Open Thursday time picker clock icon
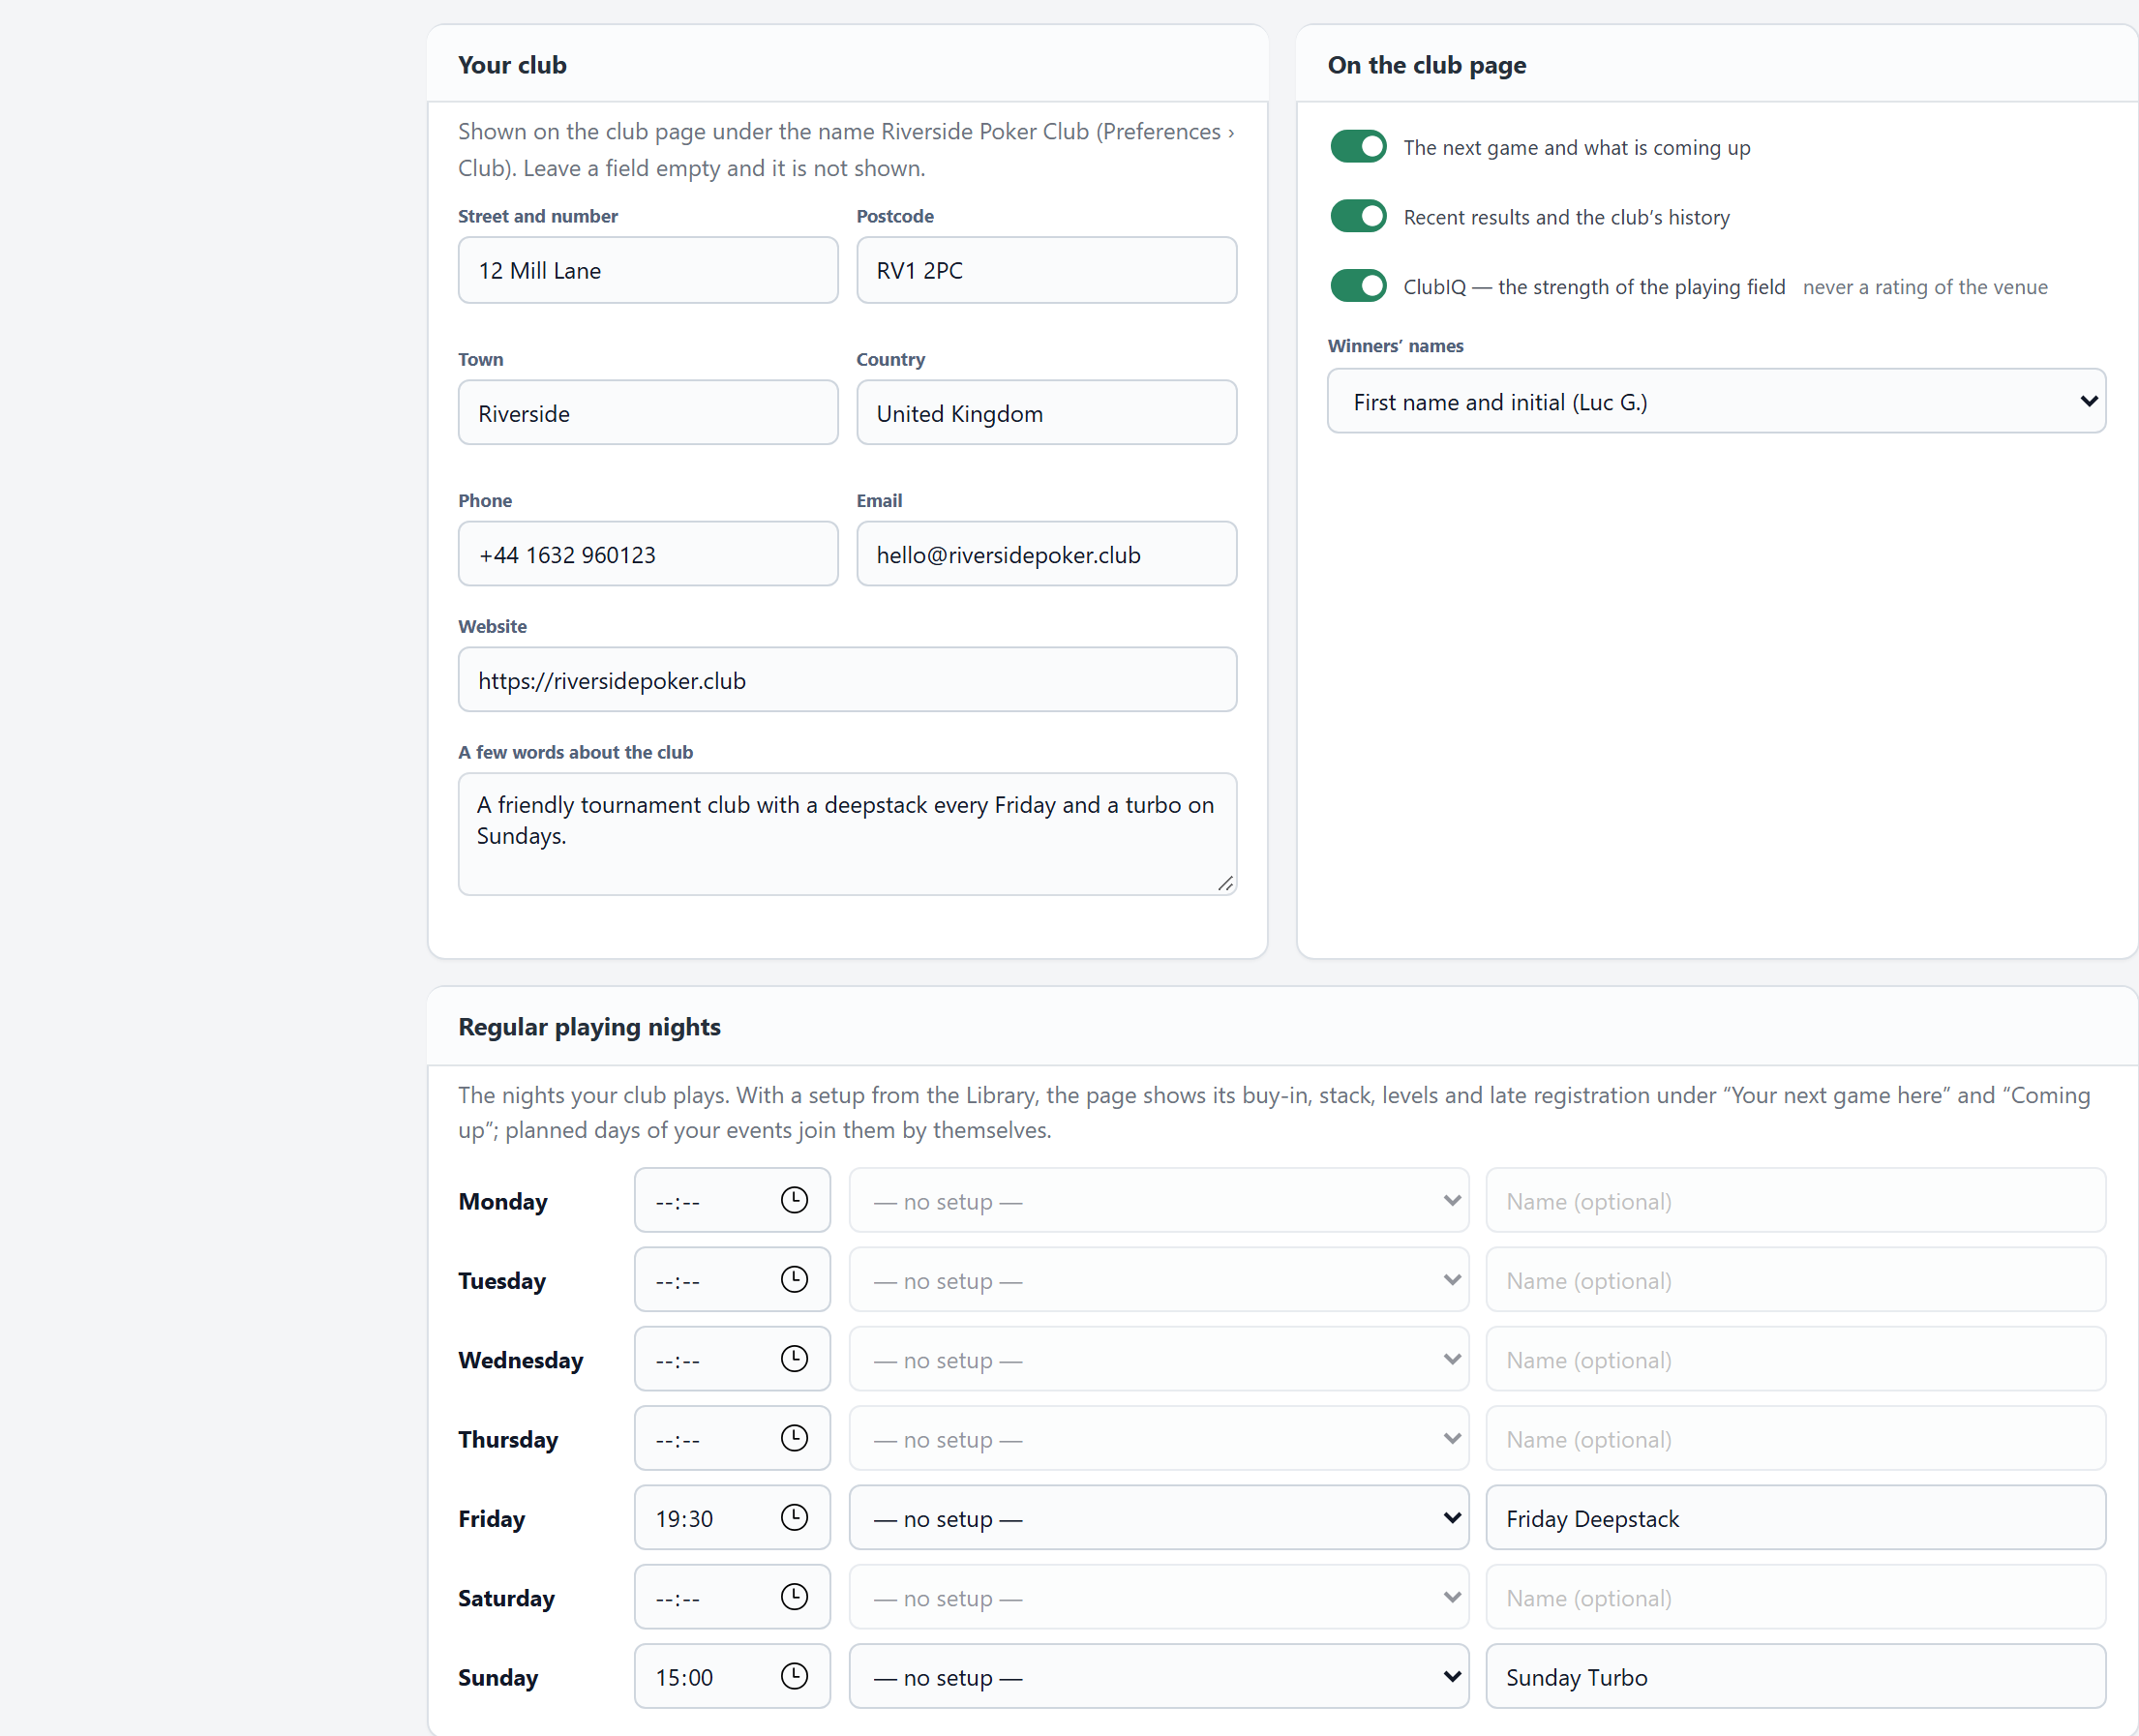2139x1736 pixels. [794, 1438]
